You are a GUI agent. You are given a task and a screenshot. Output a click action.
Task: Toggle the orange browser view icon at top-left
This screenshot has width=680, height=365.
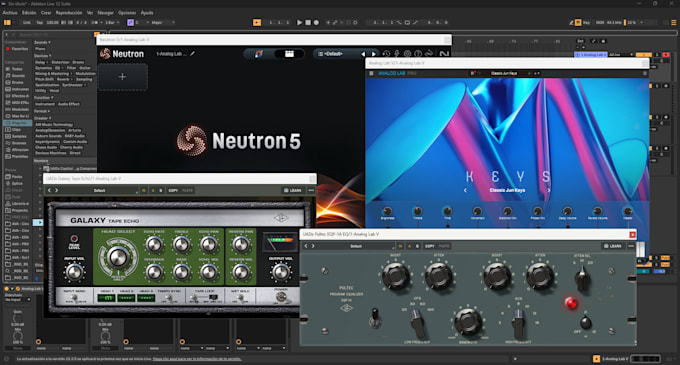7,22
